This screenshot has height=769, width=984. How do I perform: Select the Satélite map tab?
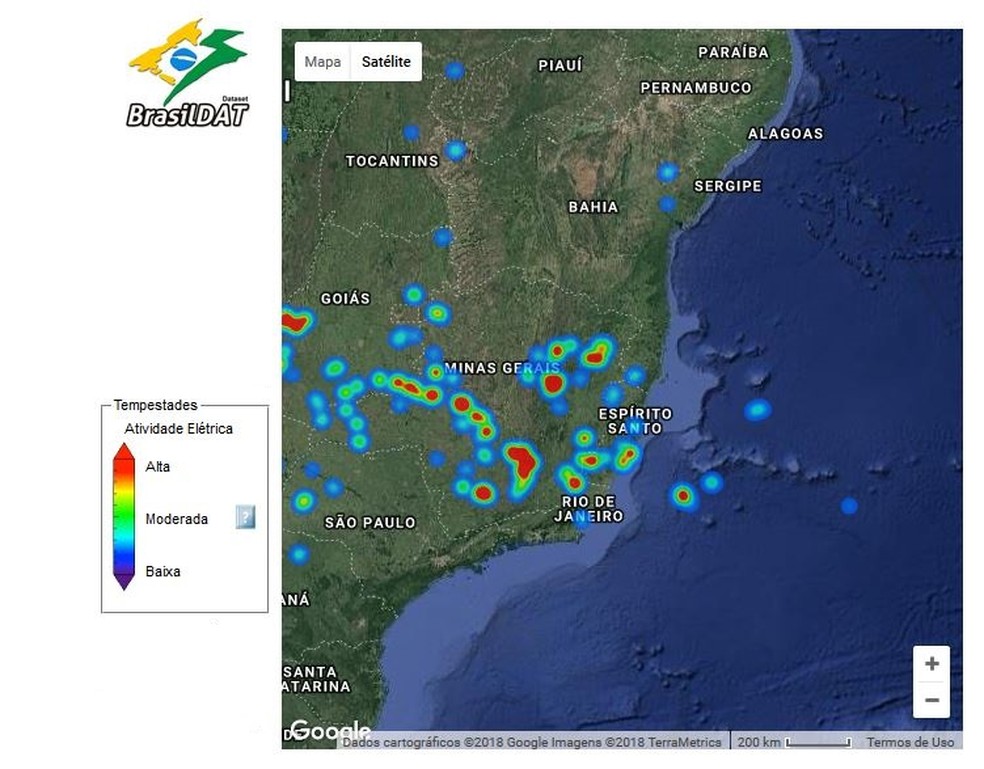[386, 62]
